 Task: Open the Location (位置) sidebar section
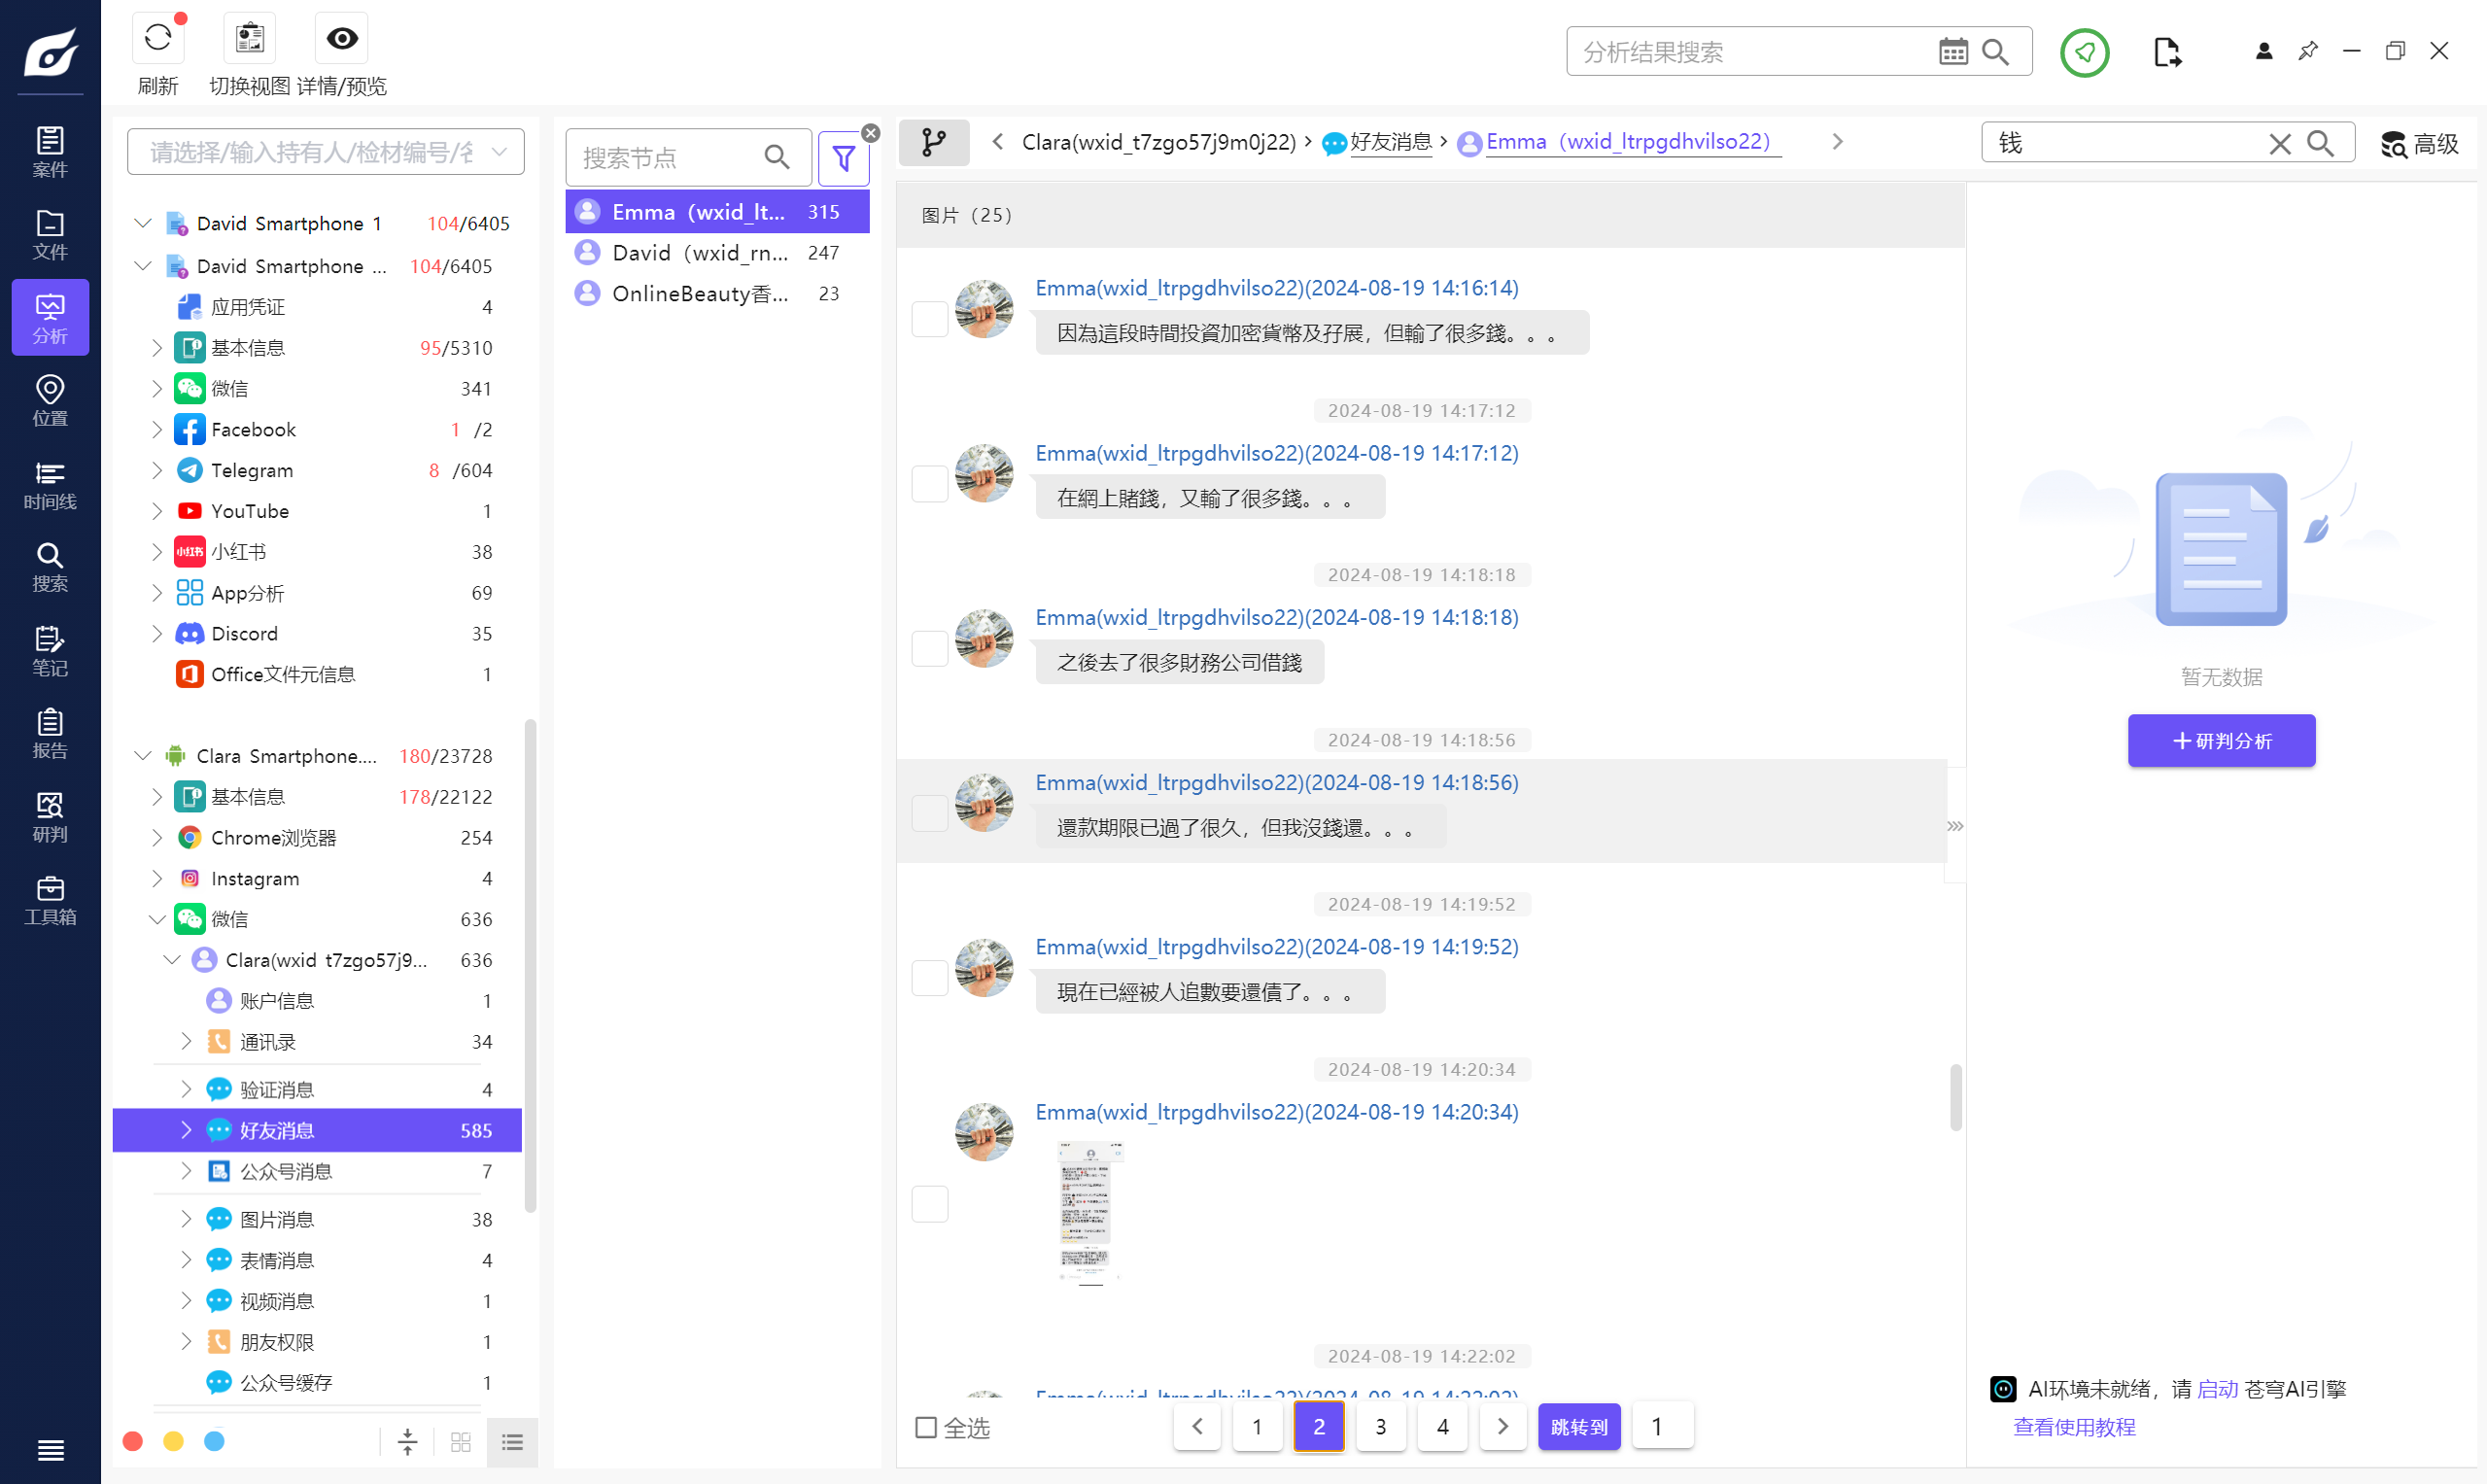(x=50, y=401)
